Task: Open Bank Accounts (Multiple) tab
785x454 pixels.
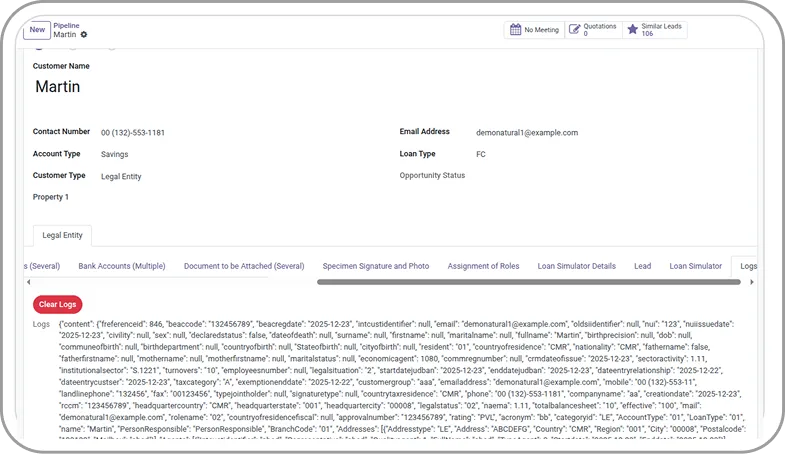Action: (x=122, y=266)
